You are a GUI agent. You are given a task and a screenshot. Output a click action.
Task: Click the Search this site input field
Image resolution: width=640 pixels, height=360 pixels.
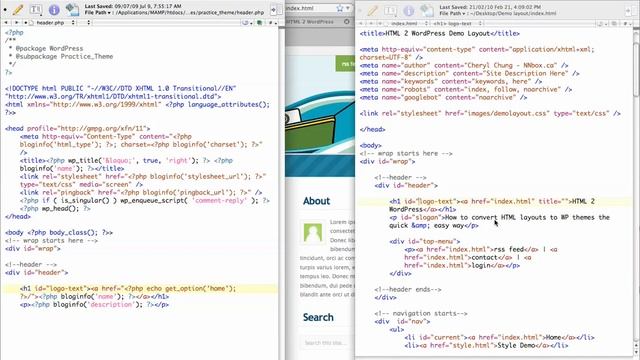[328, 342]
